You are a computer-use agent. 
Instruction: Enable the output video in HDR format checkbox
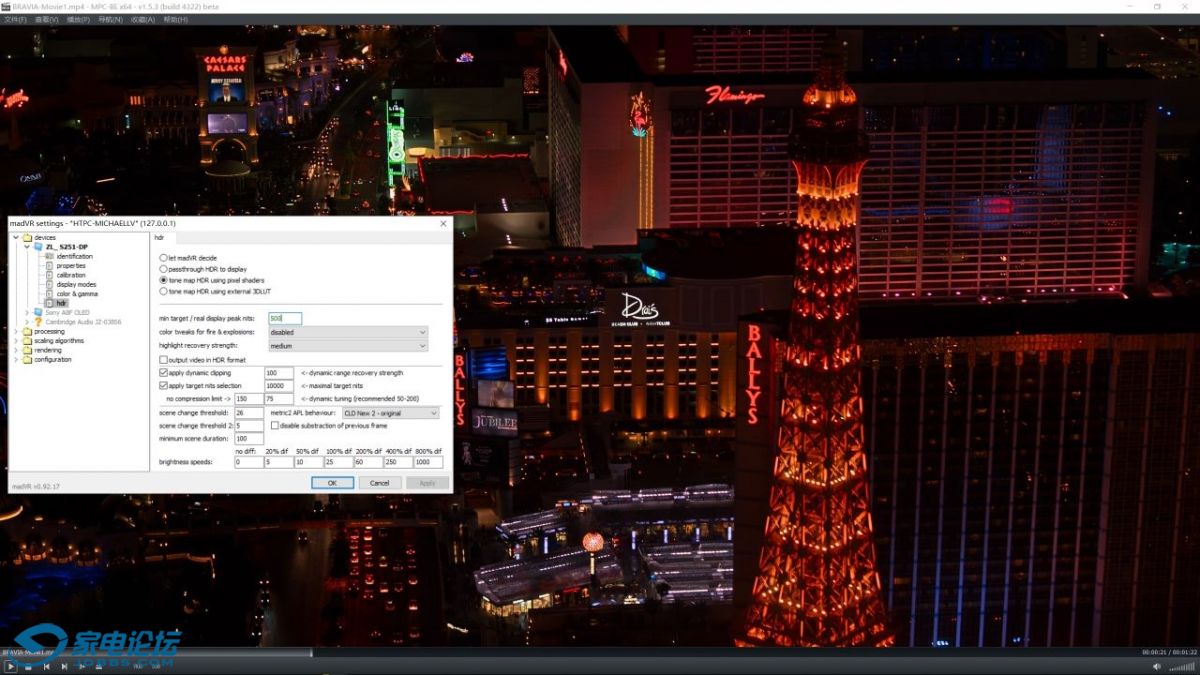pyautogui.click(x=162, y=359)
